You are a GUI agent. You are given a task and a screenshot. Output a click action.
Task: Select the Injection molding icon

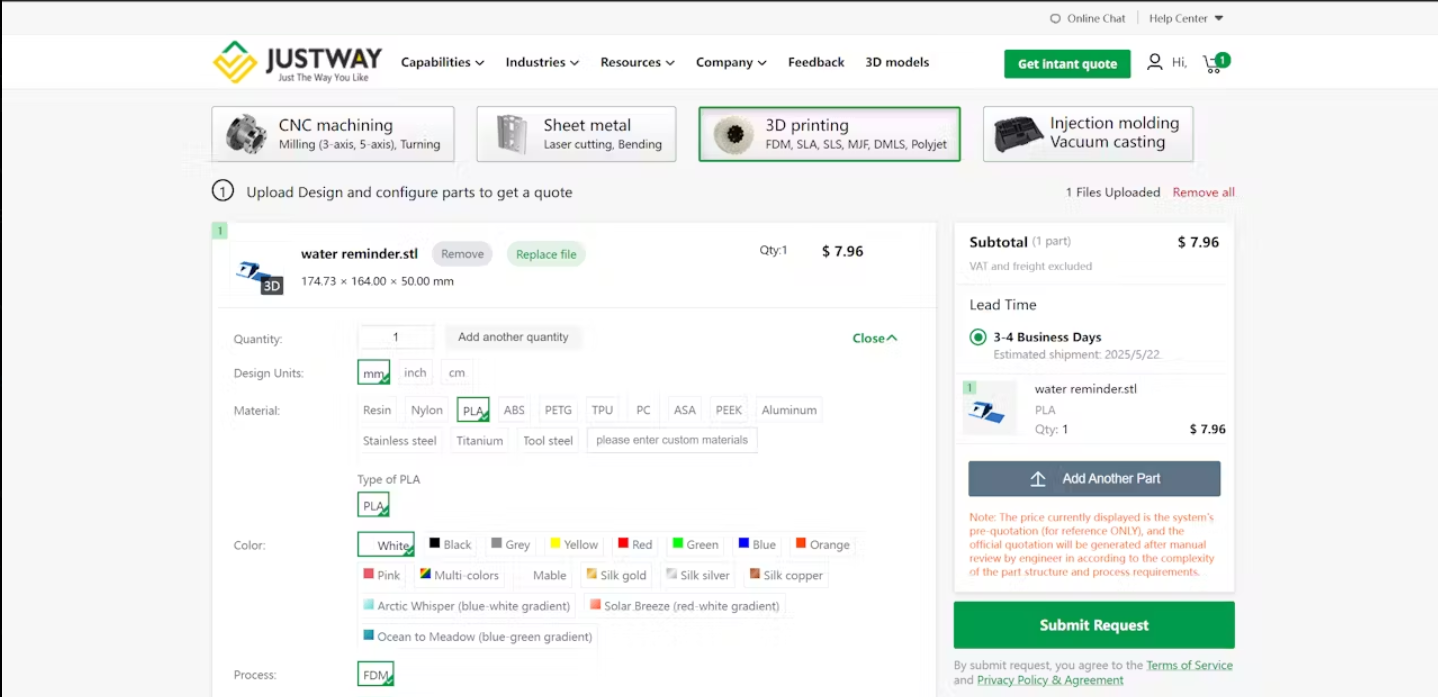[1017, 134]
